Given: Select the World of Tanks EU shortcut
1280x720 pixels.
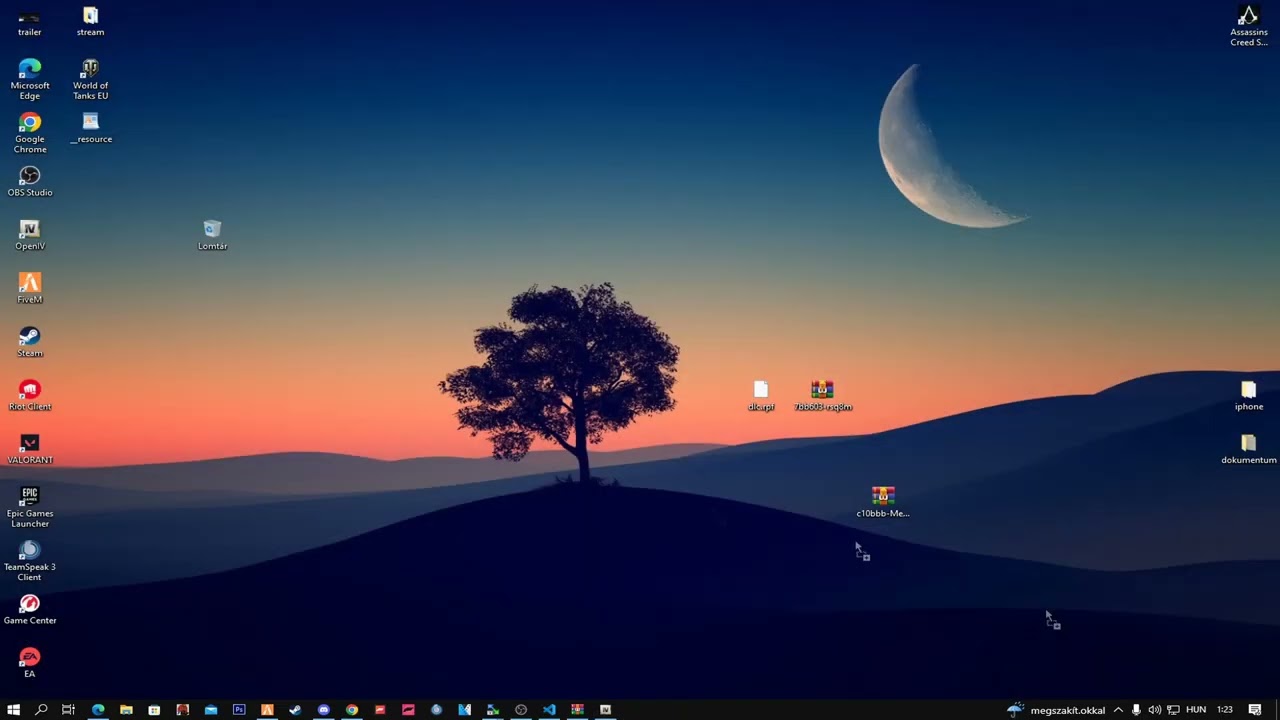Looking at the screenshot, I should click(90, 79).
